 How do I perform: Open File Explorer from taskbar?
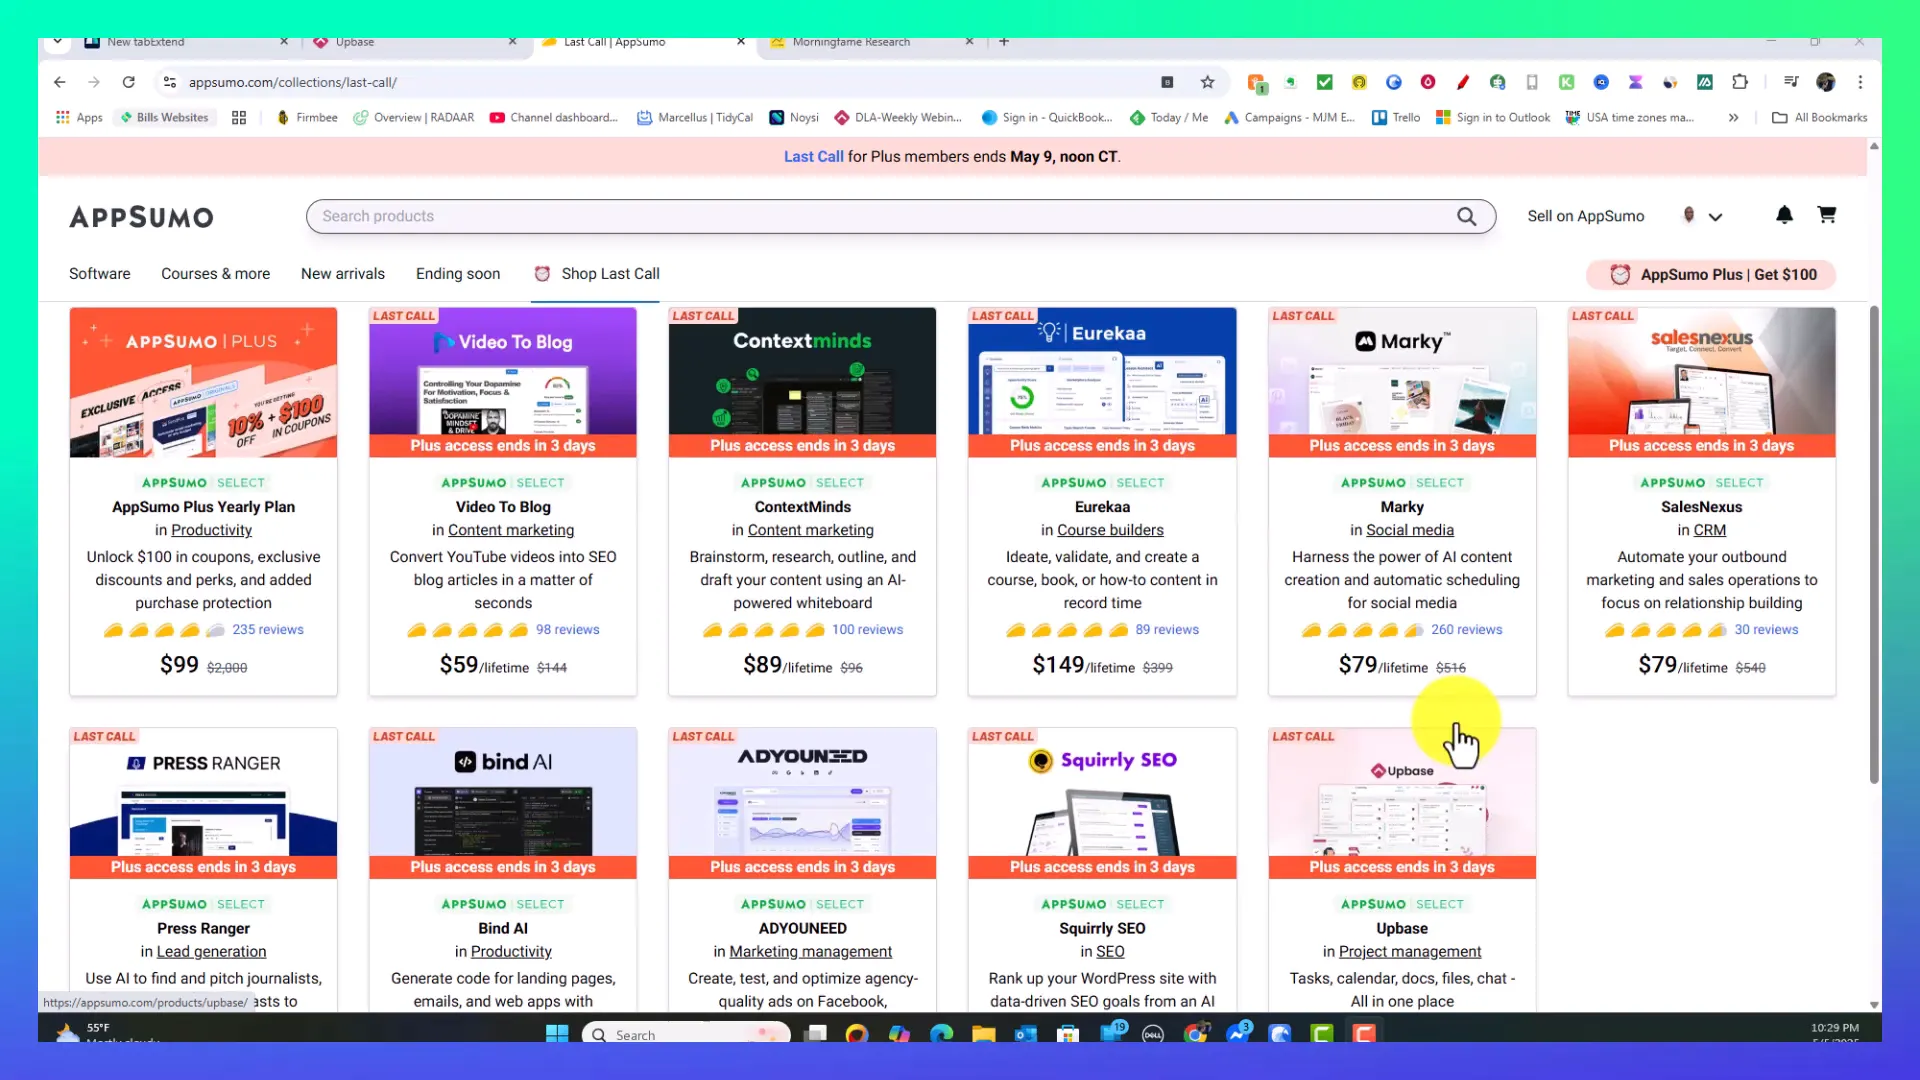[x=983, y=1034]
